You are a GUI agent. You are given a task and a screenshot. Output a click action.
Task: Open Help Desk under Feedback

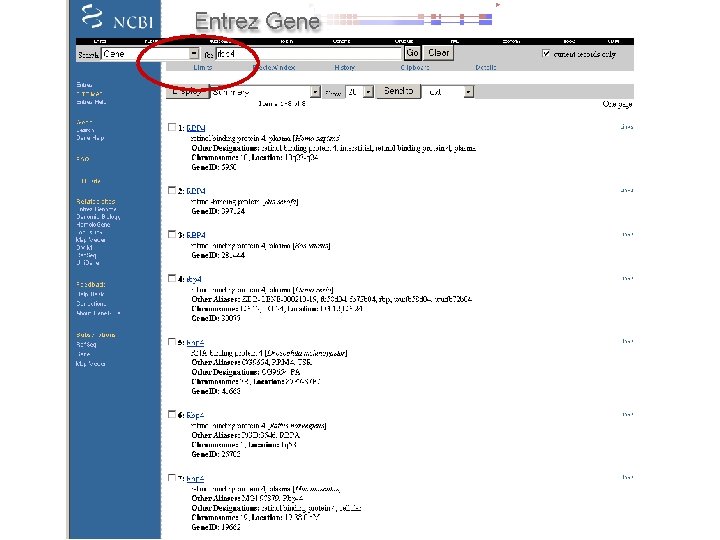pyautogui.click(x=91, y=294)
